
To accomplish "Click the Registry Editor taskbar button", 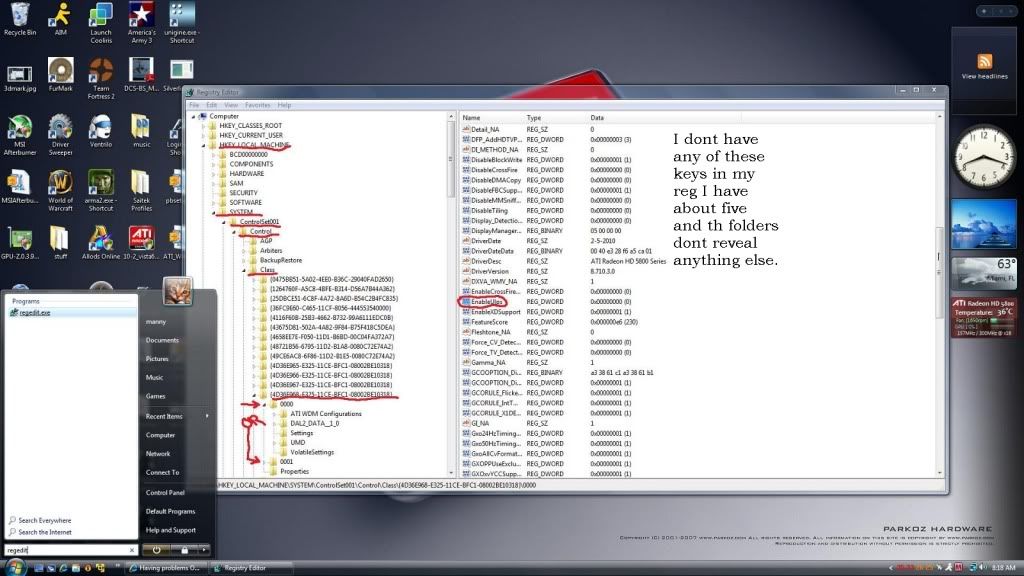I will pyautogui.click(x=251, y=568).
